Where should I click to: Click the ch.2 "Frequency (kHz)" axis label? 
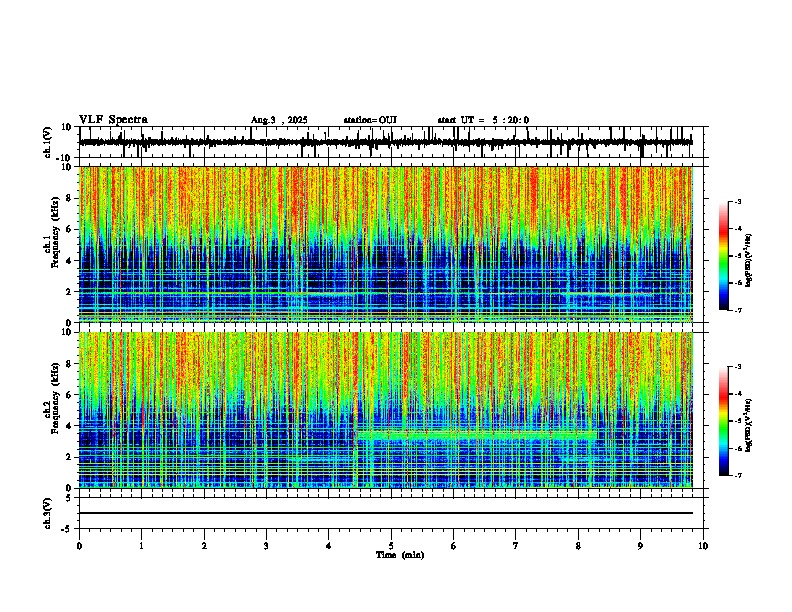click(55, 398)
